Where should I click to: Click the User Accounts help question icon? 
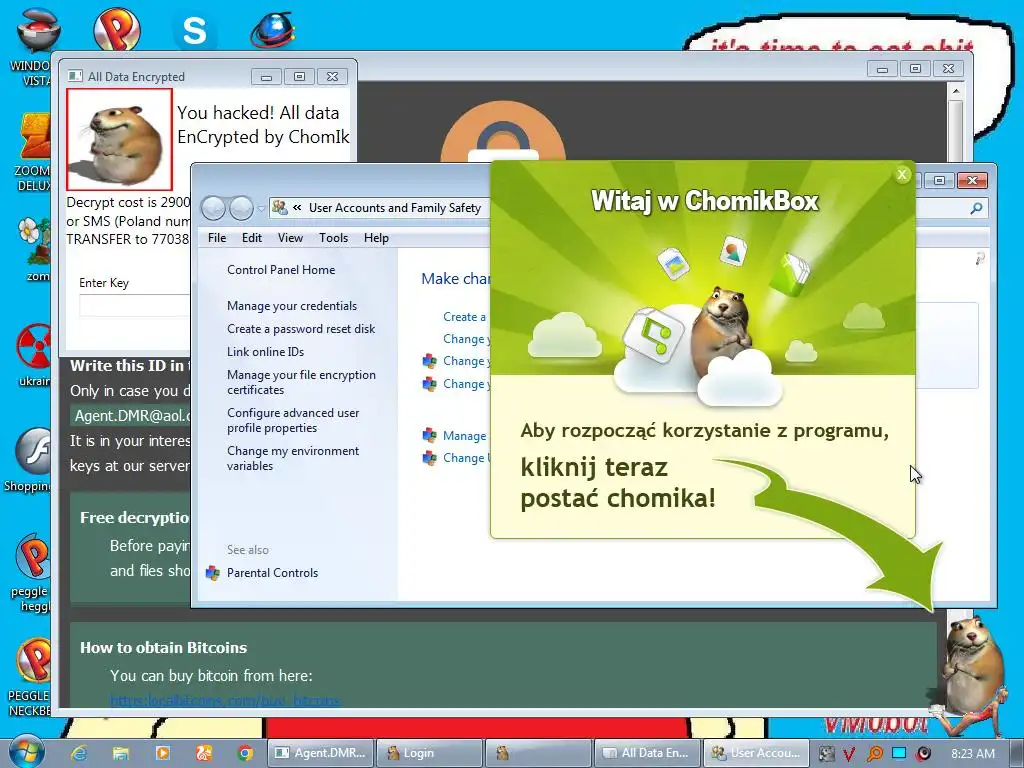pos(980,259)
